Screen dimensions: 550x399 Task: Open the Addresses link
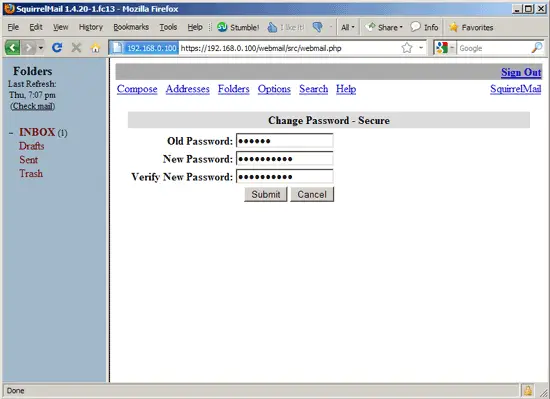point(188,89)
